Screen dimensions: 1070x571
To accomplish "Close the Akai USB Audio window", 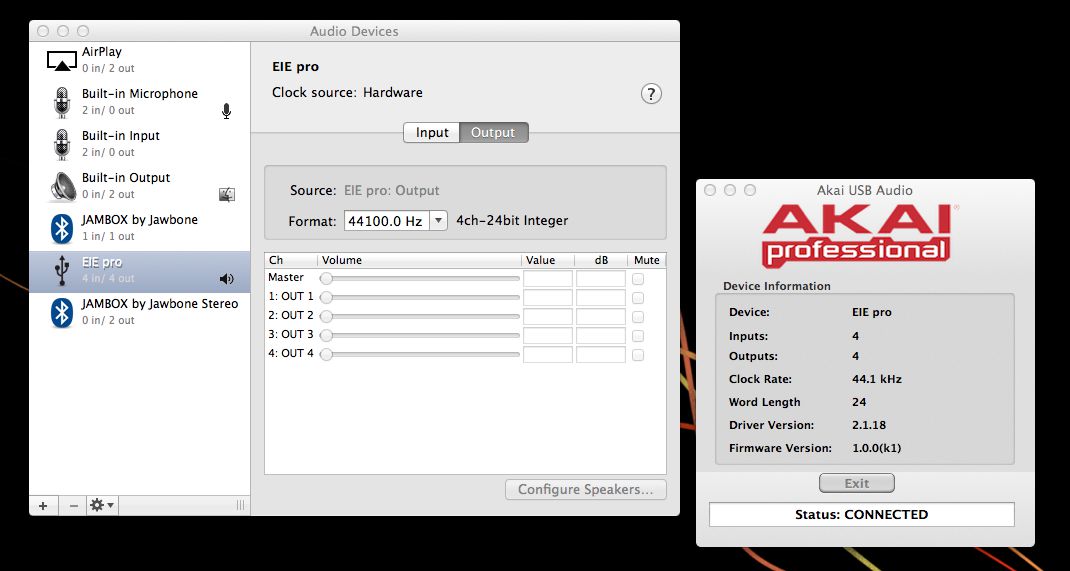I will click(710, 190).
